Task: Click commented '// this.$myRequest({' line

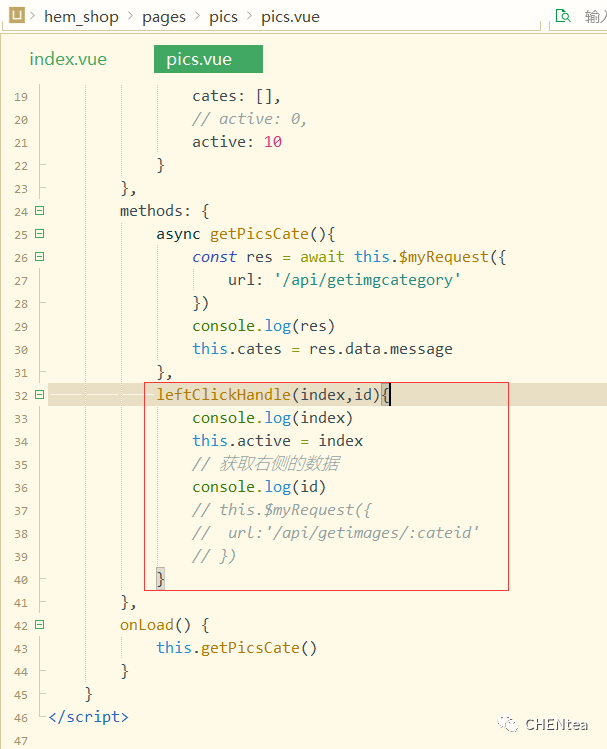Action: [281, 510]
